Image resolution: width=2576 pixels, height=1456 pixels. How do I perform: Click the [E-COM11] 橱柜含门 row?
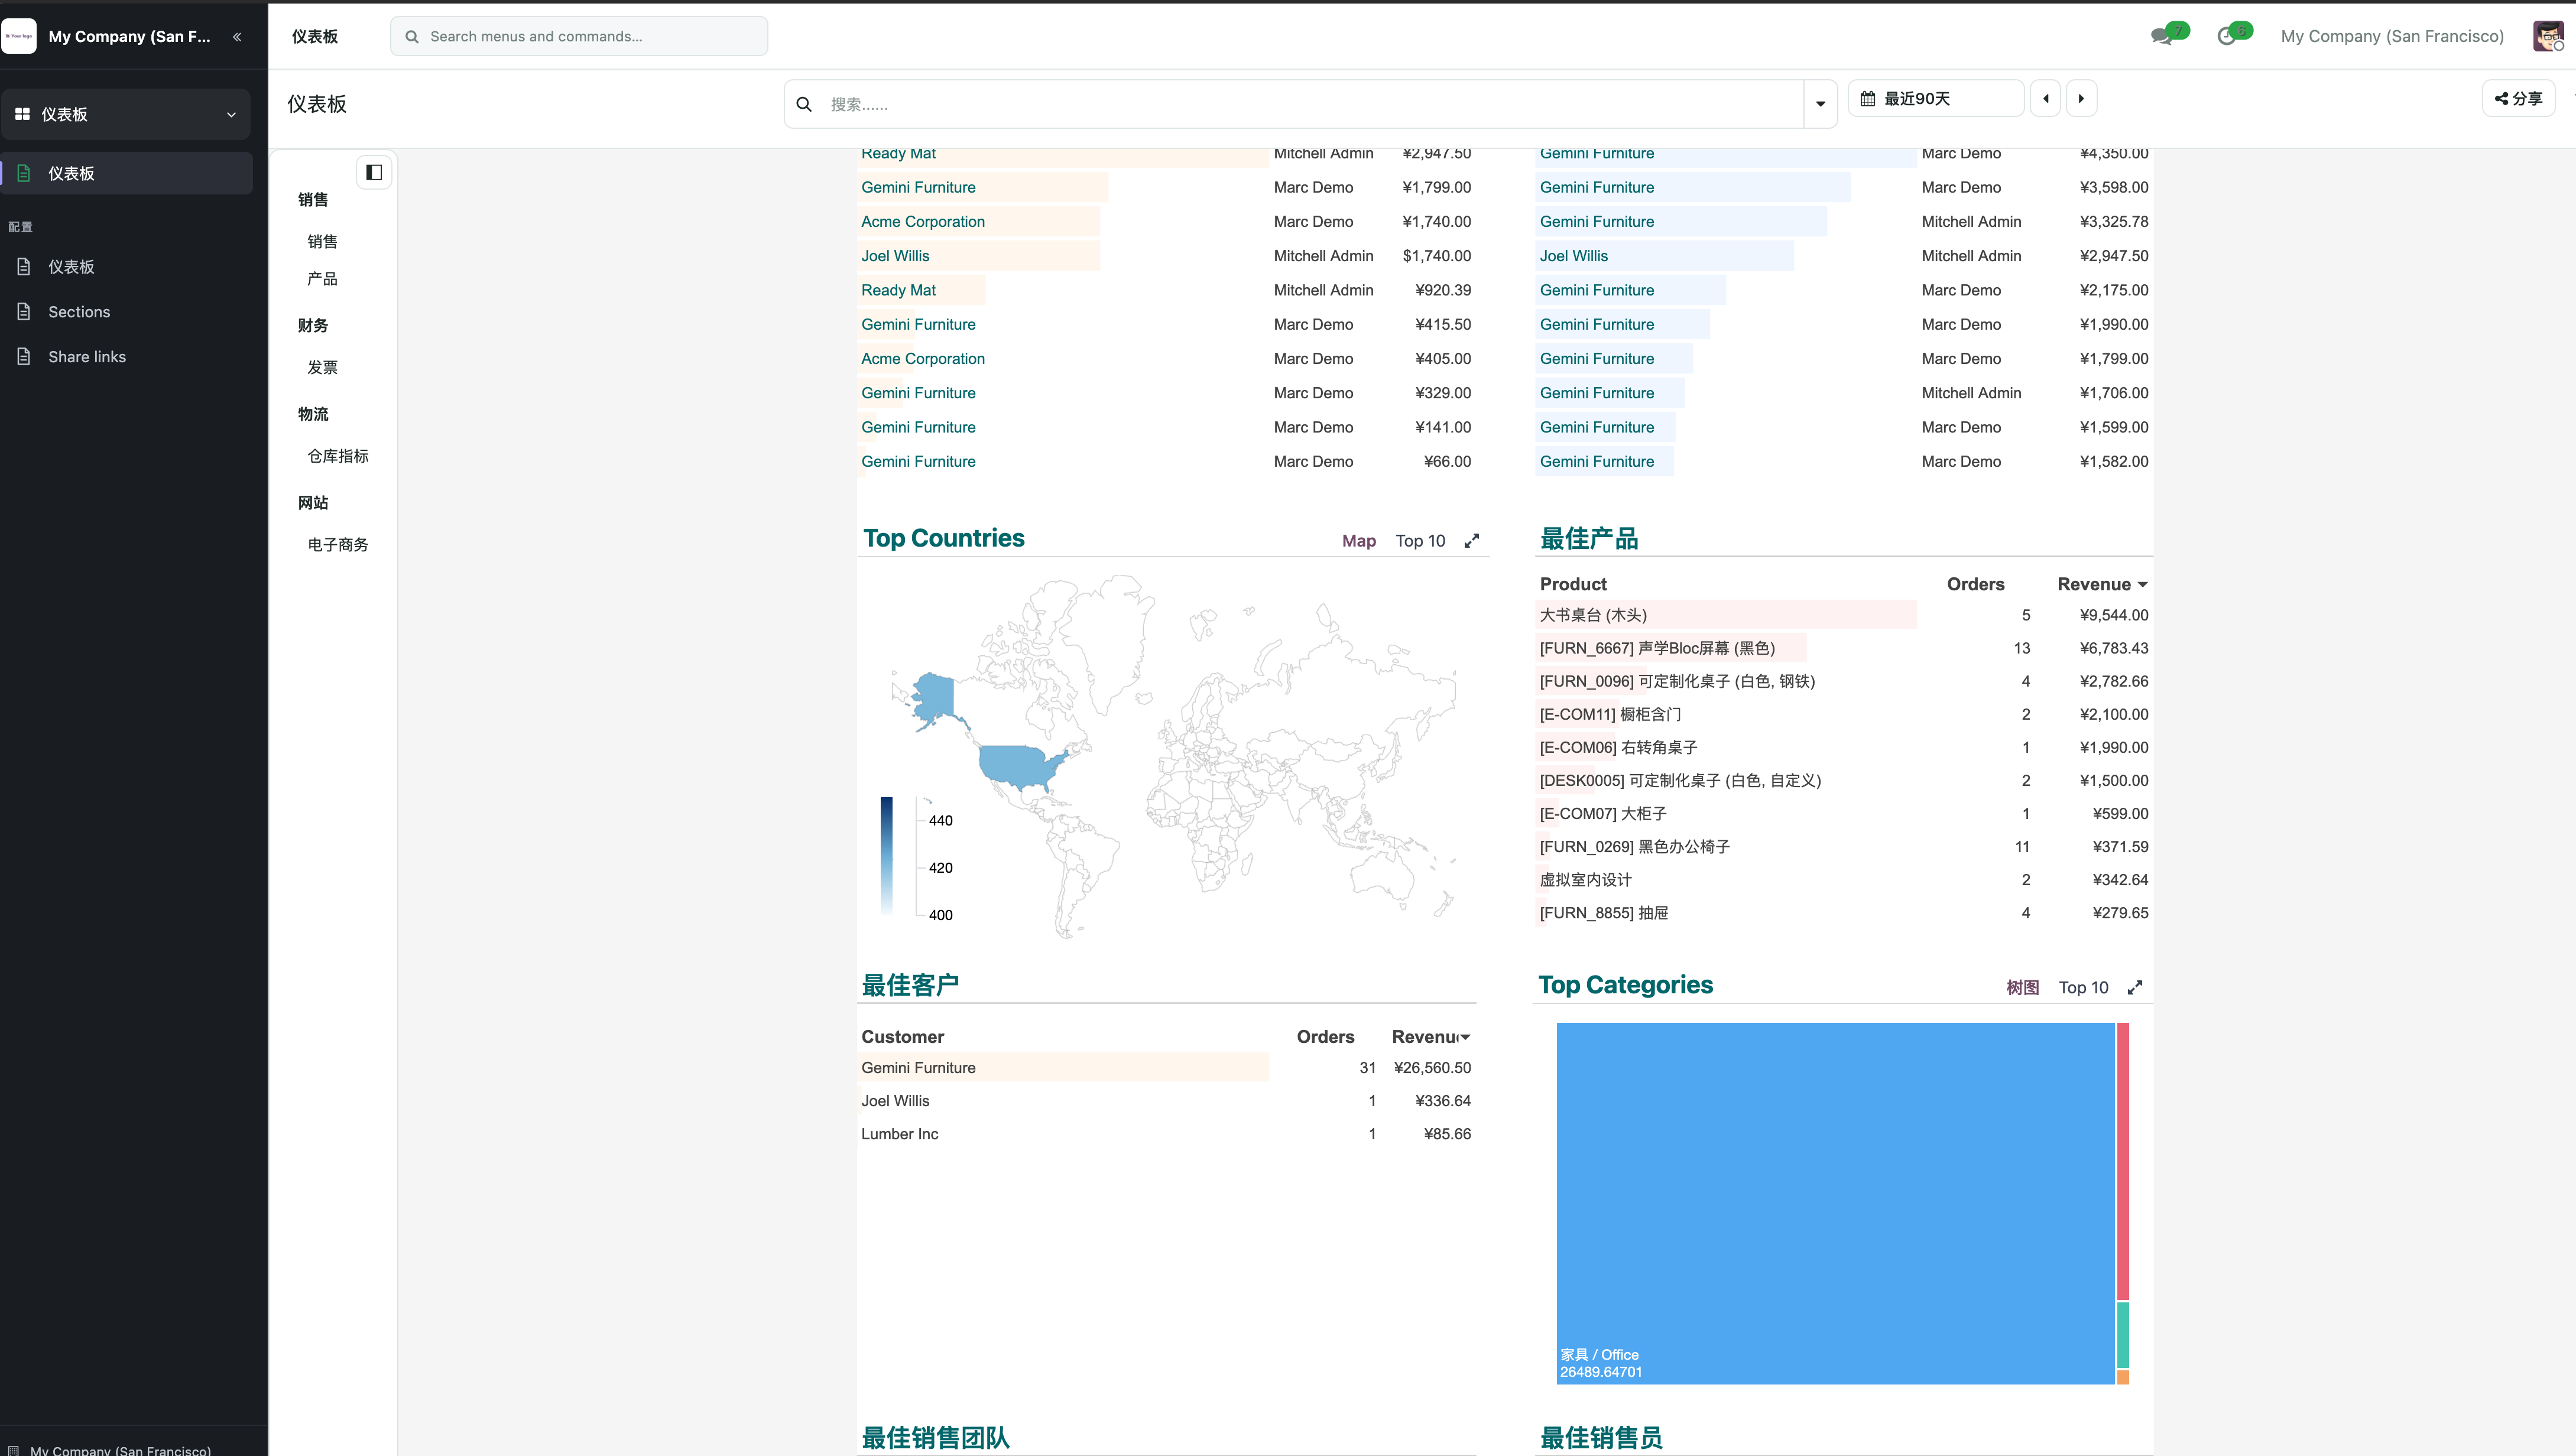click(x=1843, y=714)
